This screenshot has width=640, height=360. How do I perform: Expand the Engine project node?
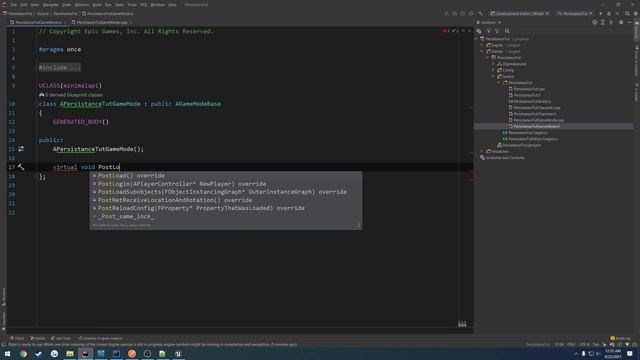pos(482,45)
